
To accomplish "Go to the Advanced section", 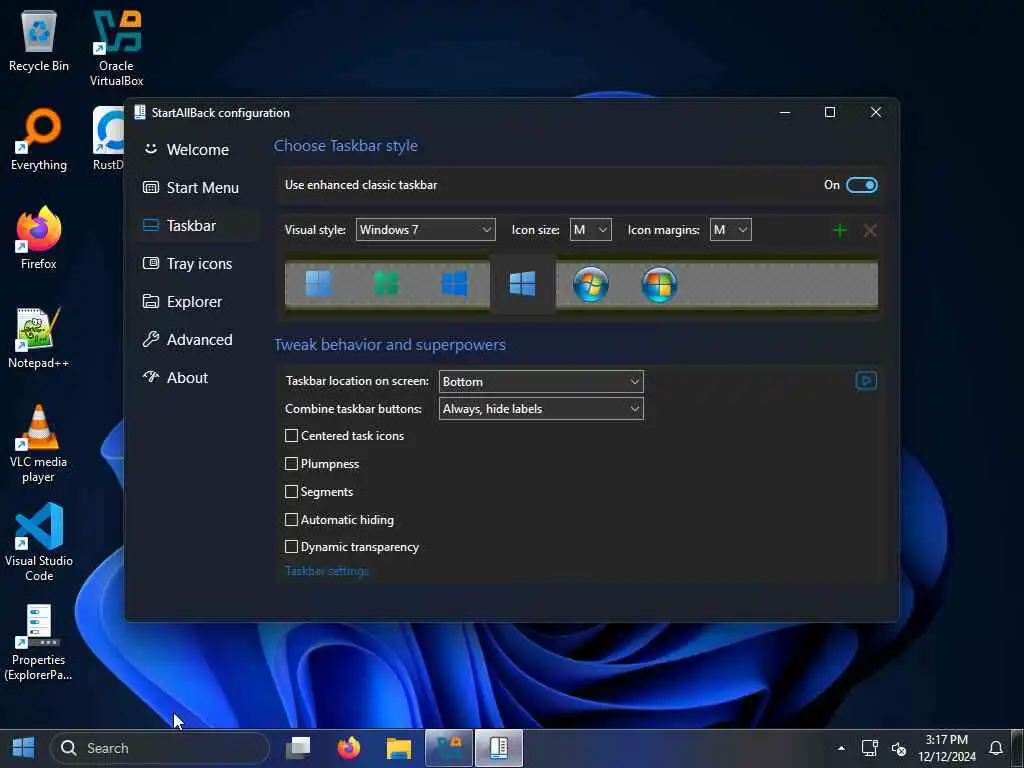I will (x=196, y=340).
